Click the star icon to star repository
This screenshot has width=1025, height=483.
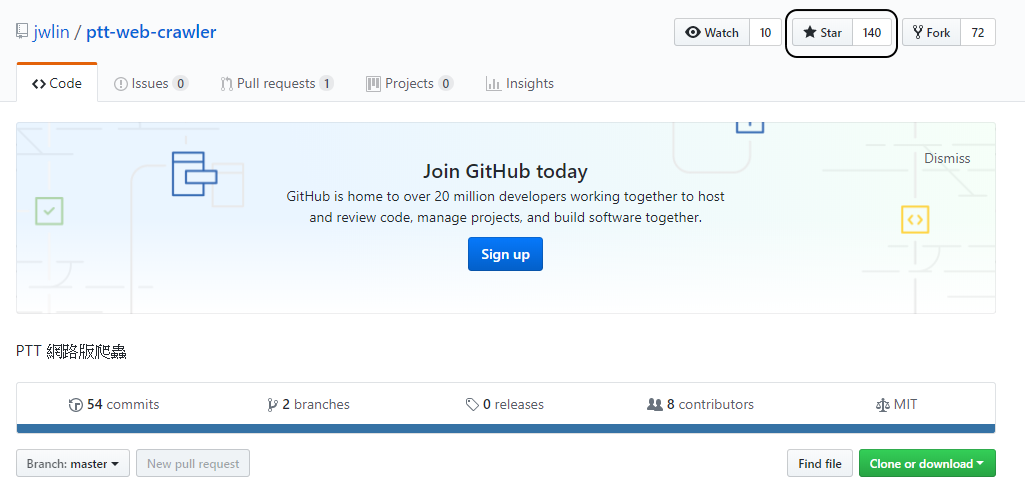(x=810, y=33)
